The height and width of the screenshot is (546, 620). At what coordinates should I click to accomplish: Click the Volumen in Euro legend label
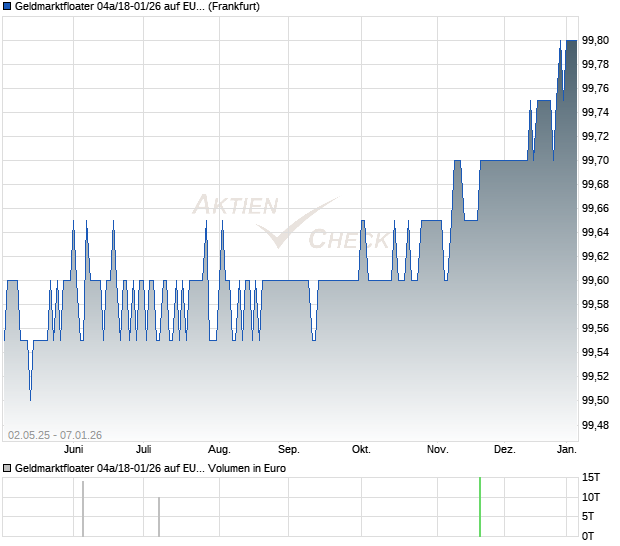click(x=150, y=469)
